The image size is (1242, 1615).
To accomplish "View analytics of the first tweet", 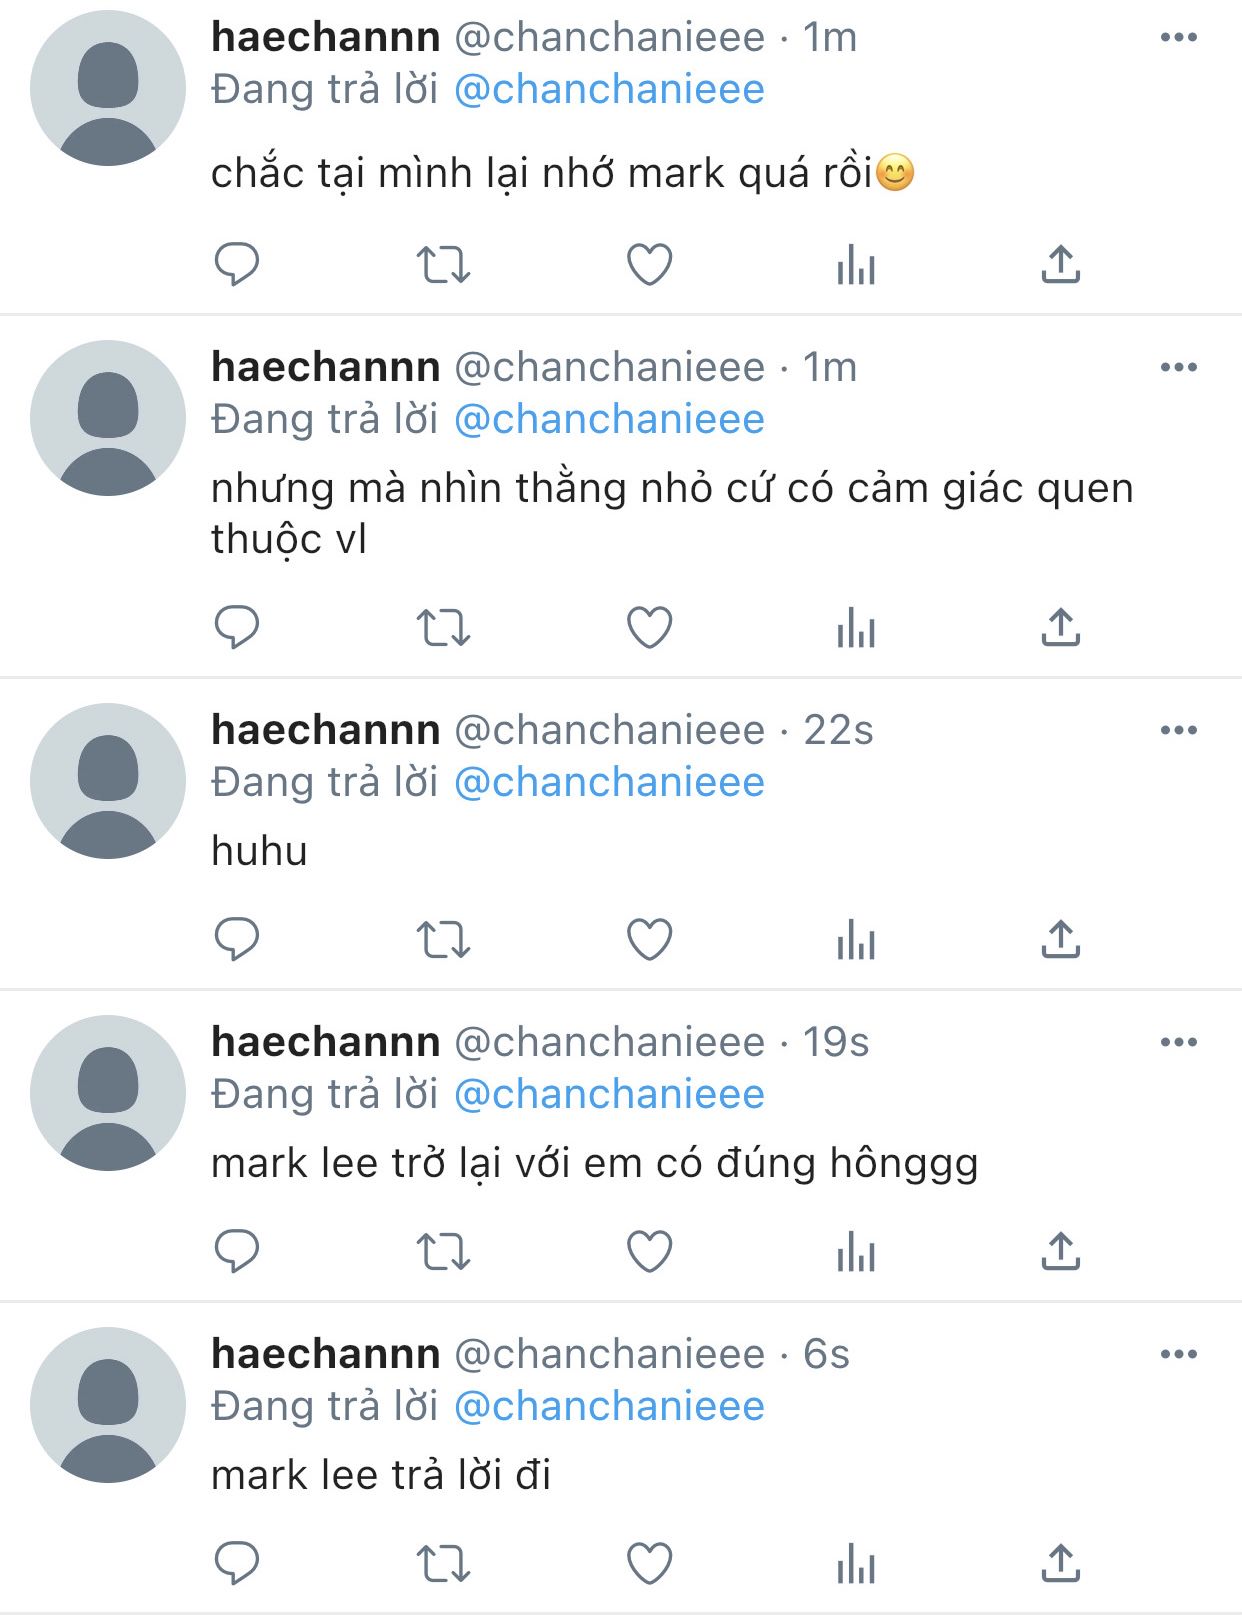I will pyautogui.click(x=856, y=265).
